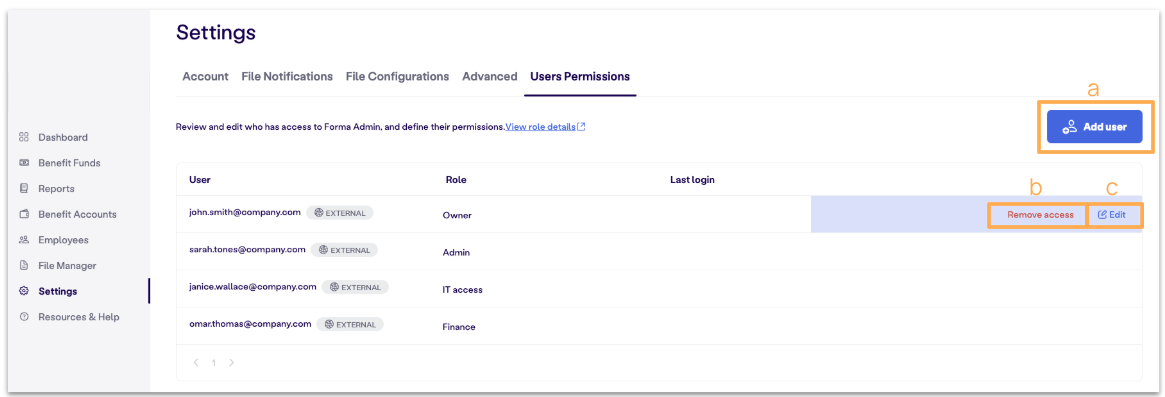Click the Last login column header
The image size is (1165, 397).
click(x=692, y=180)
